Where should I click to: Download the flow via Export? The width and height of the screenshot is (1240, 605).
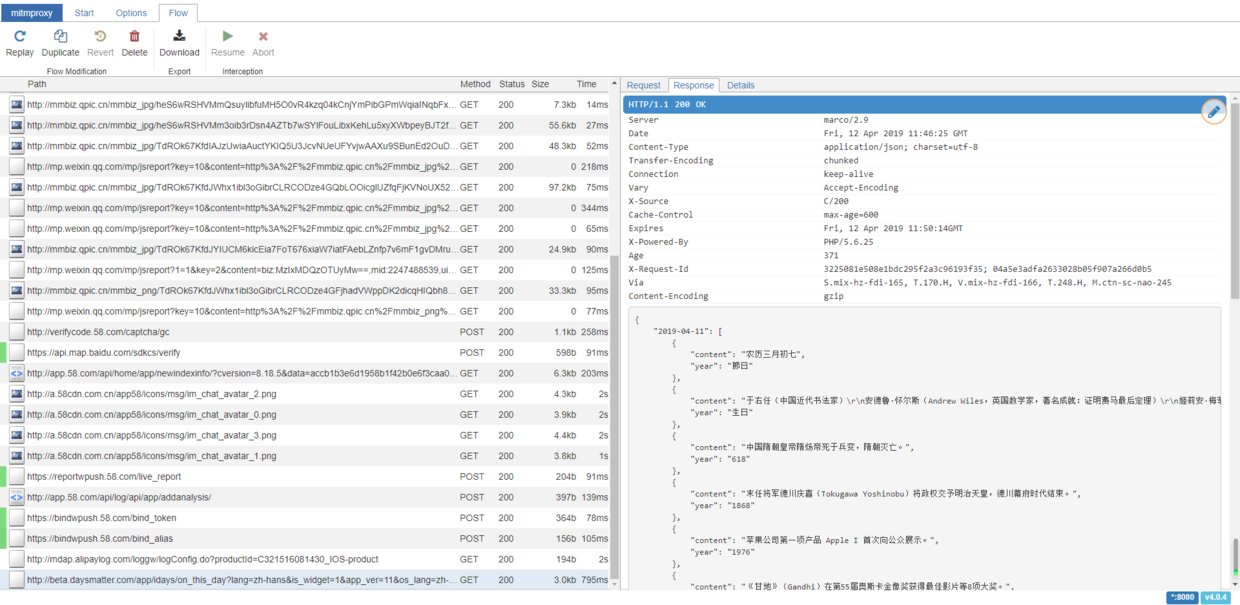click(x=179, y=42)
